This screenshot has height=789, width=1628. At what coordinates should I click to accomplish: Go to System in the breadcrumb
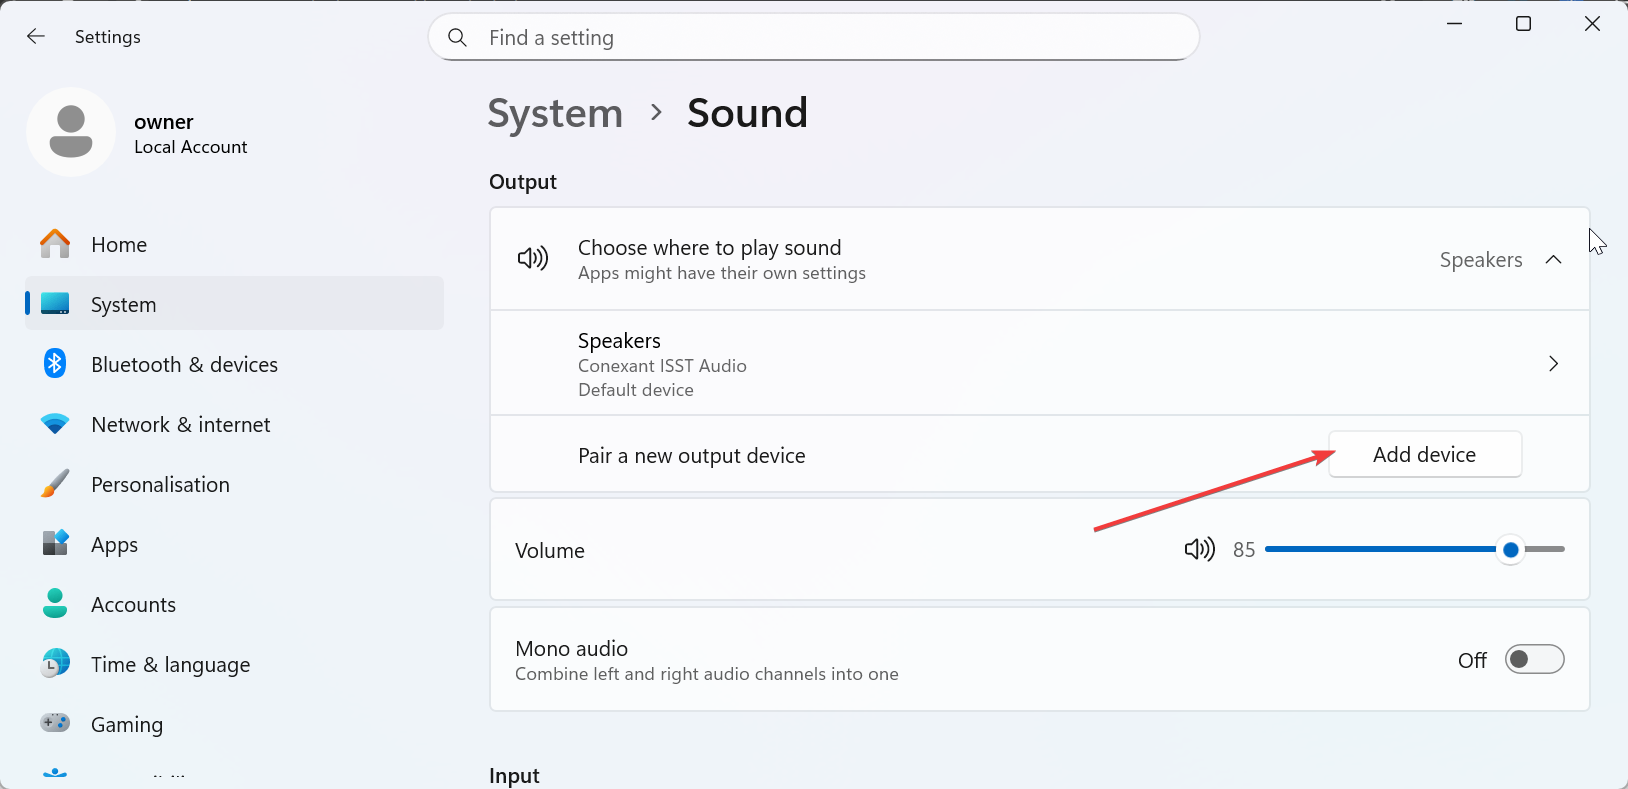(x=555, y=114)
